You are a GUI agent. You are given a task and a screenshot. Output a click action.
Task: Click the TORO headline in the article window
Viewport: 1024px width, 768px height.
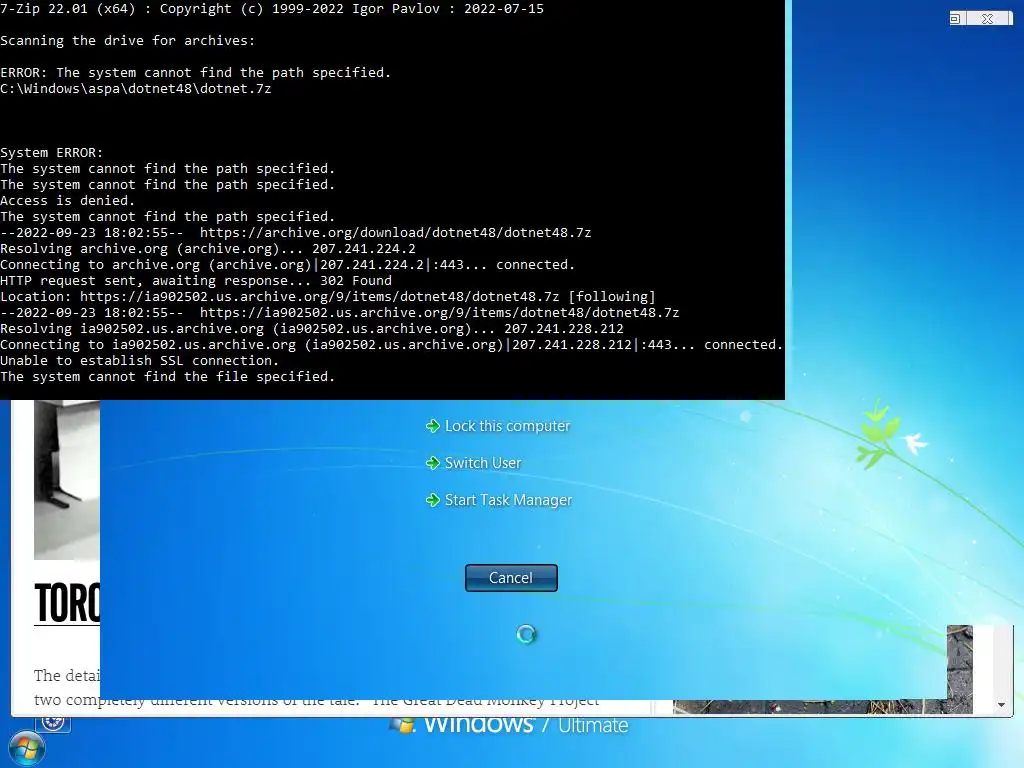(x=67, y=603)
